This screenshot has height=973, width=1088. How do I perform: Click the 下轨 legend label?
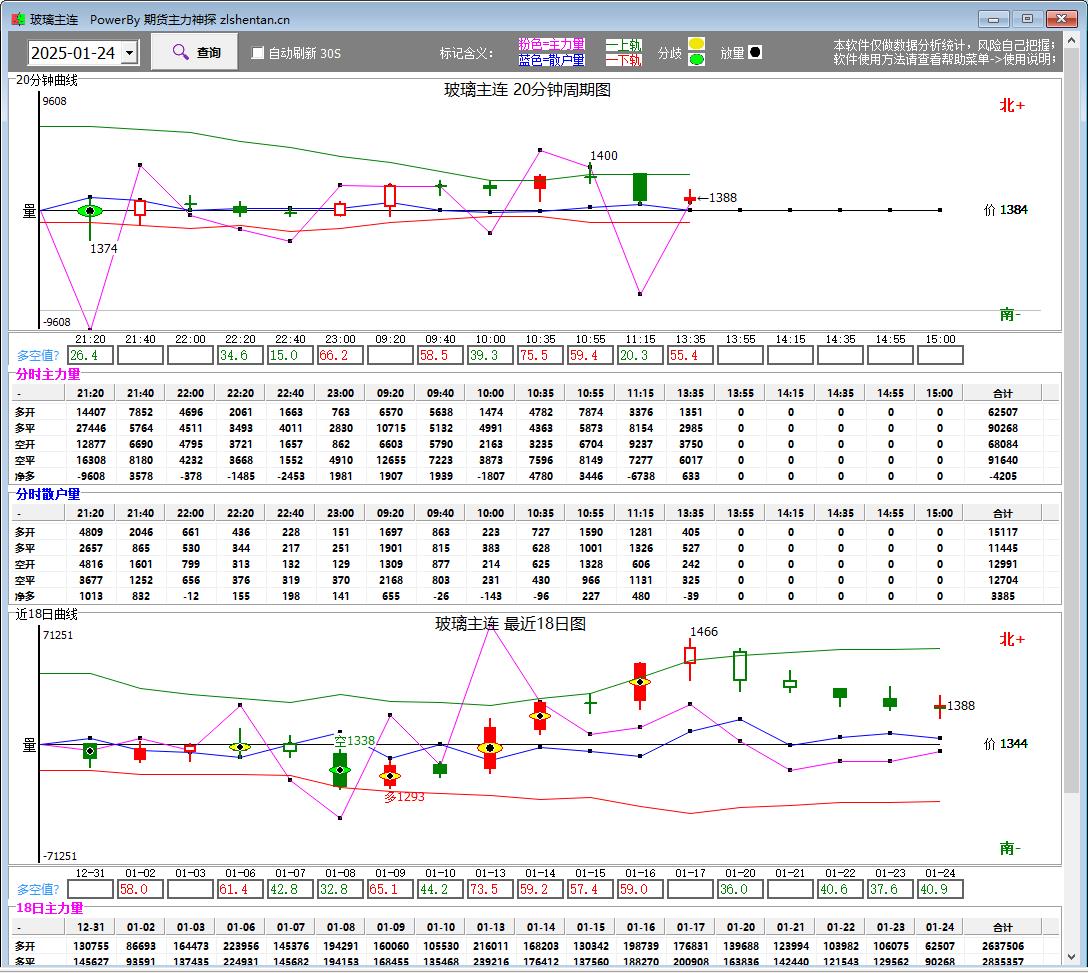click(624, 60)
